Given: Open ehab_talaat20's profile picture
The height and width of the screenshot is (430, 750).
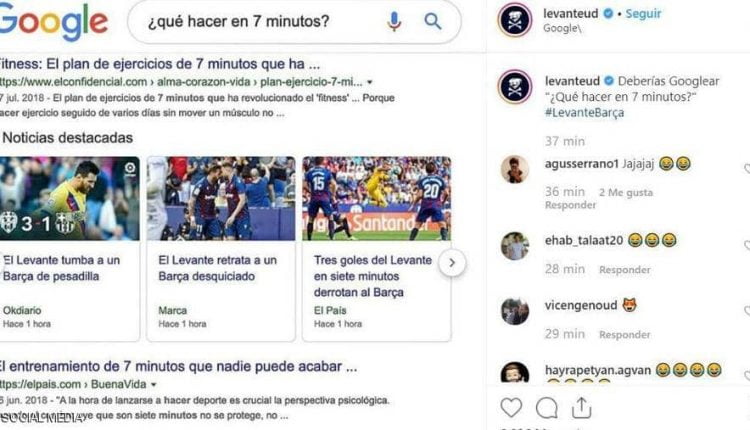Looking at the screenshot, I should click(515, 246).
